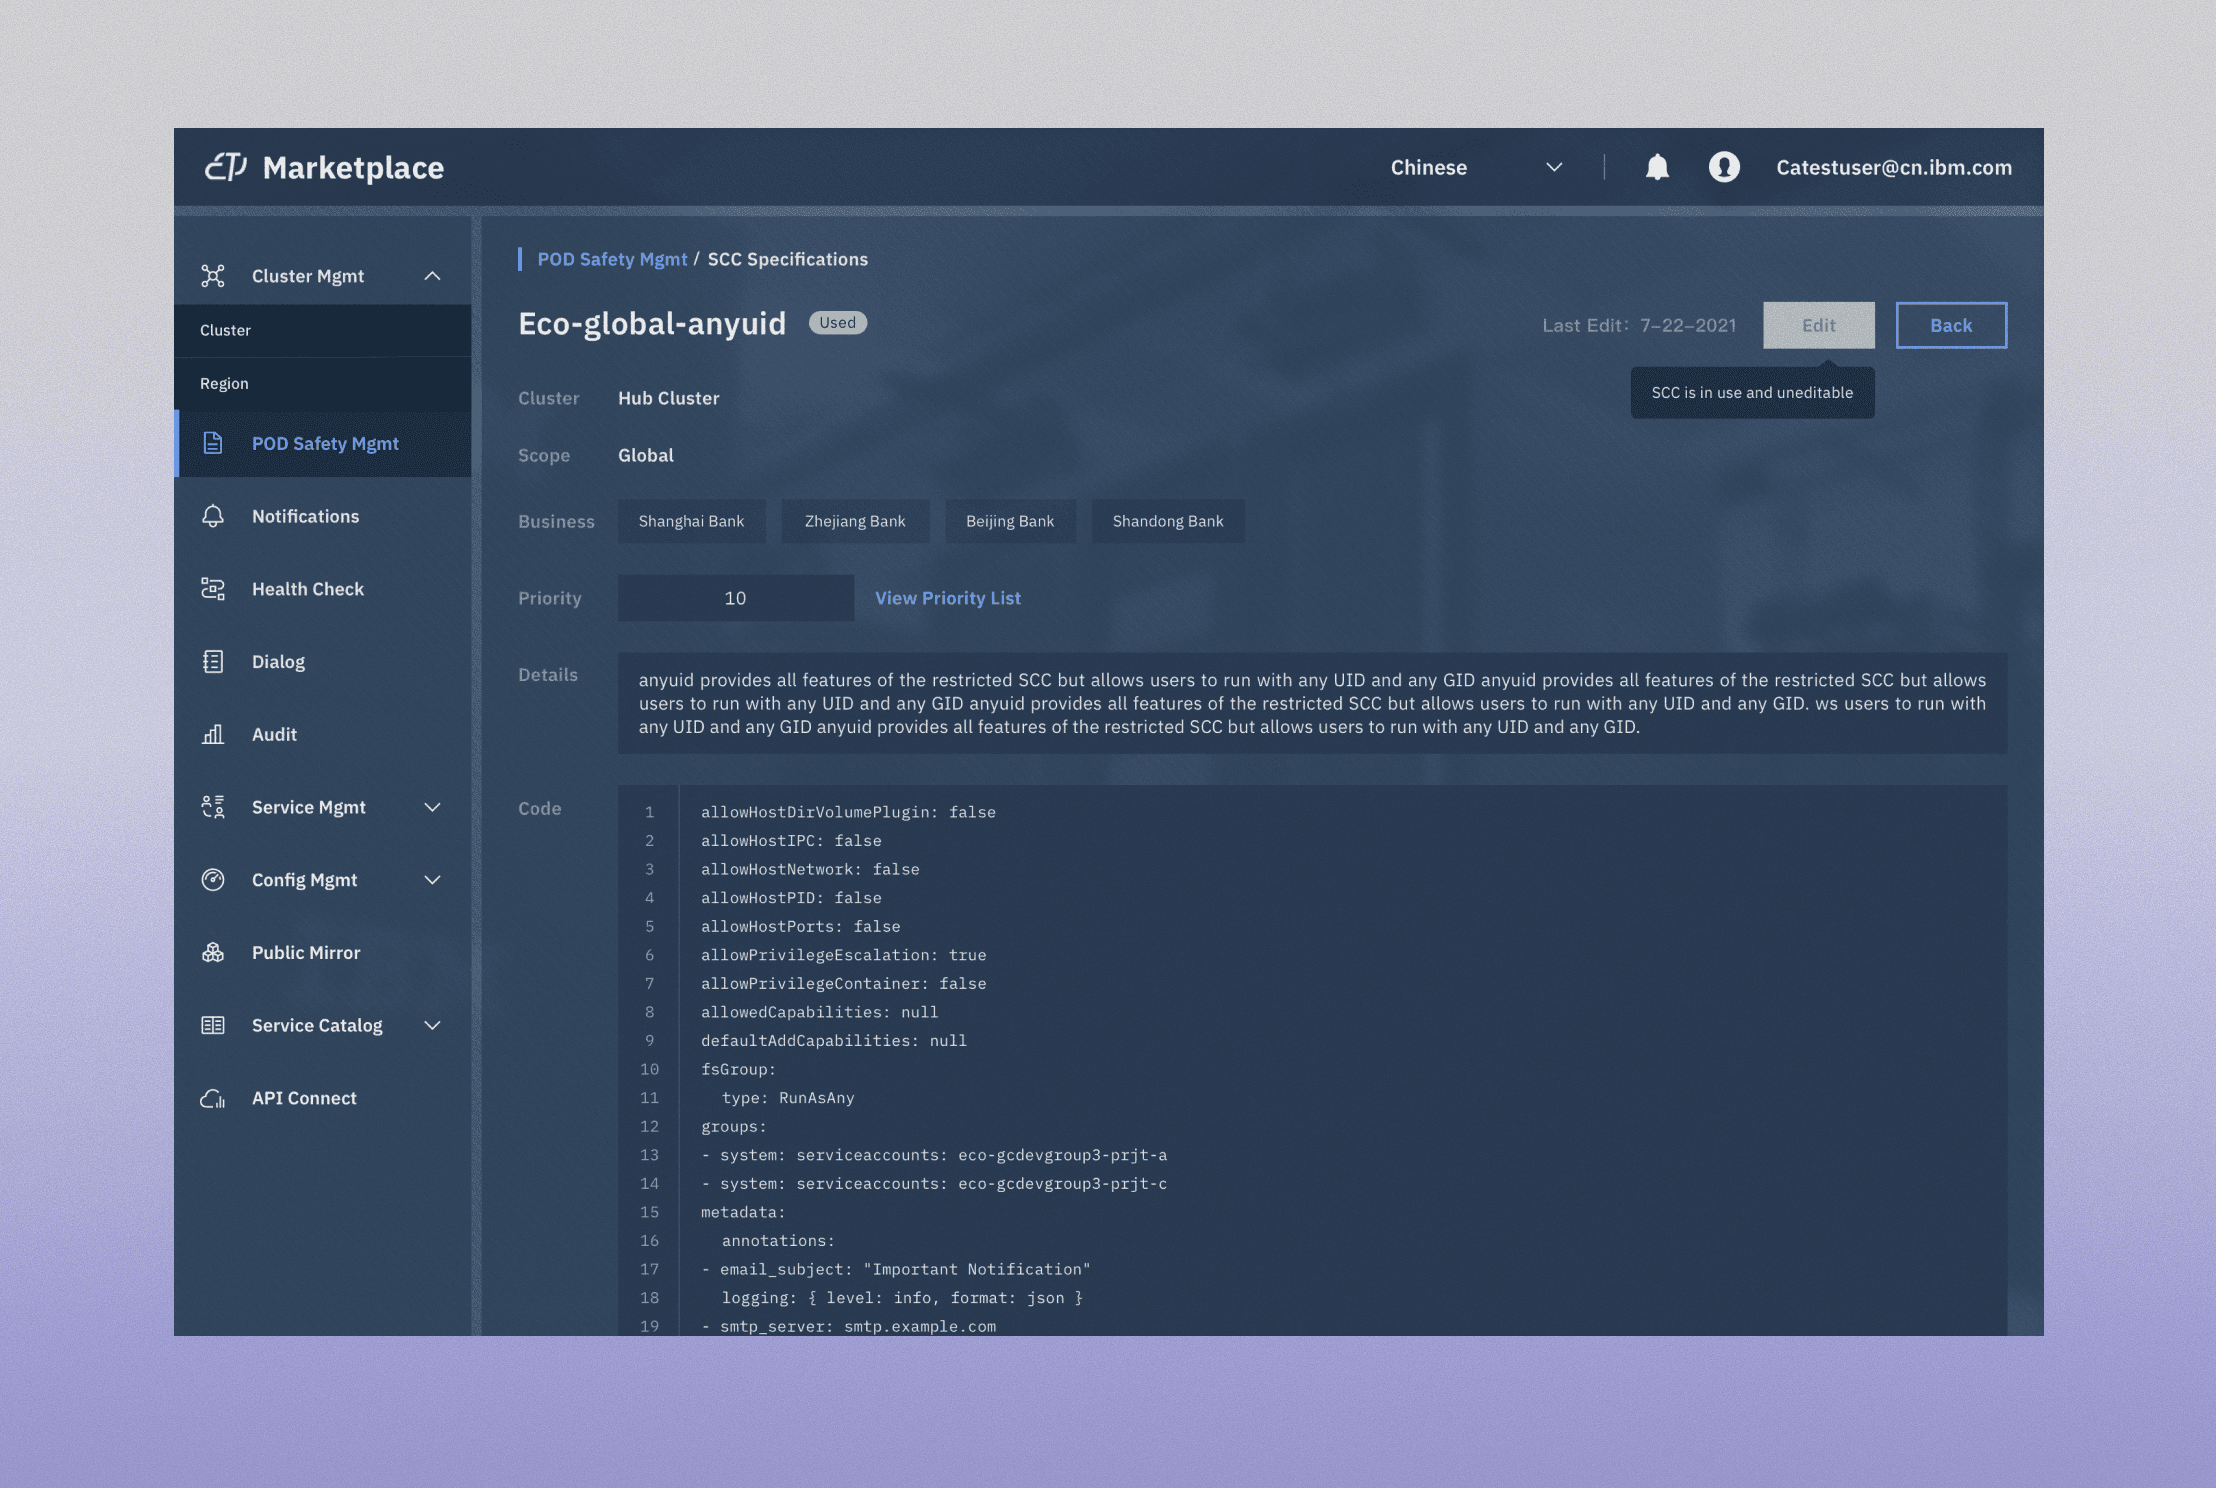Open the View Priority List link
The height and width of the screenshot is (1488, 2216).
point(947,598)
